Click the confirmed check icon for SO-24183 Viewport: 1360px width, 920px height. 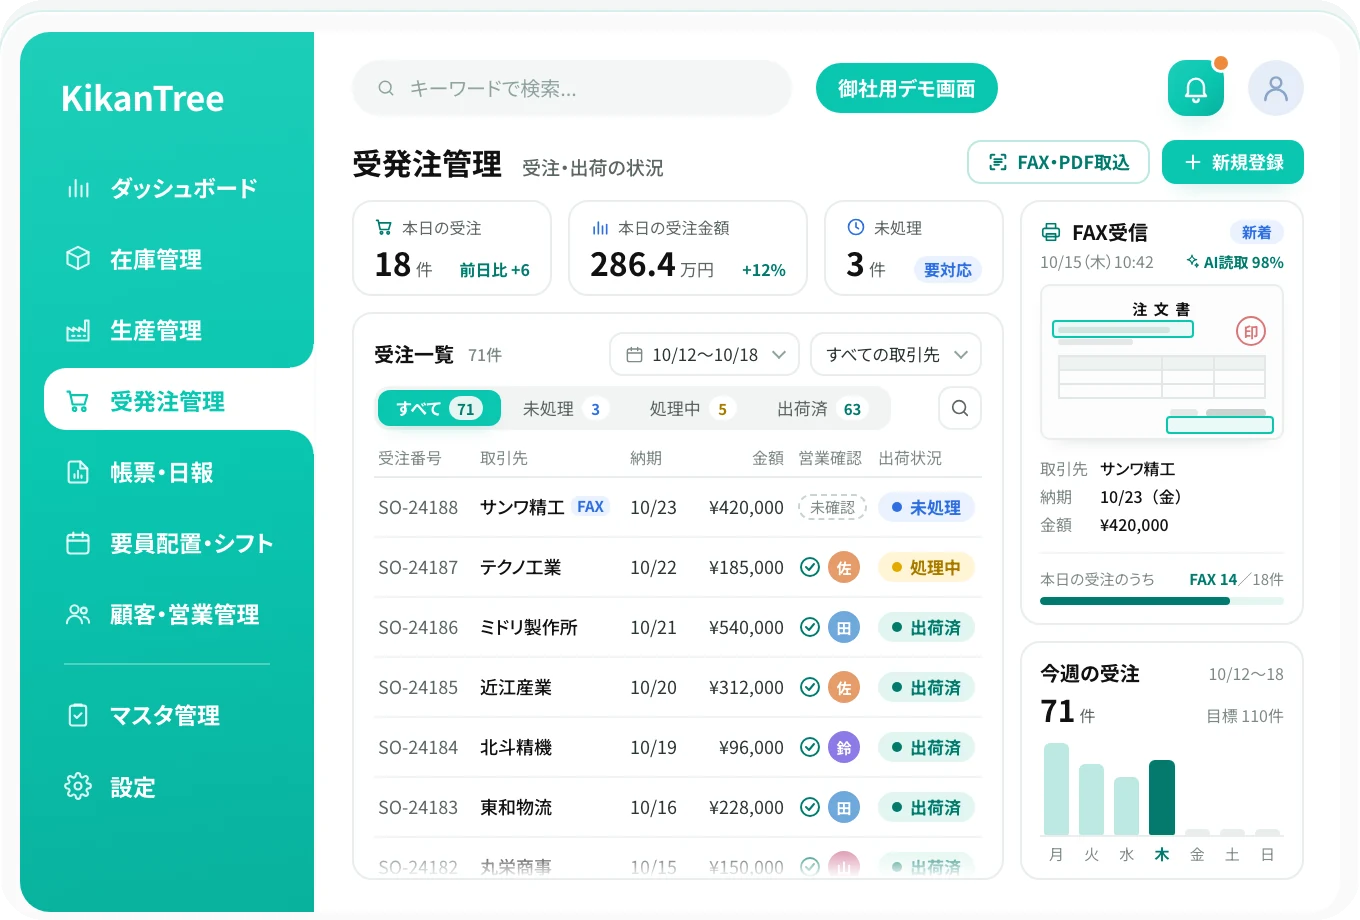810,807
